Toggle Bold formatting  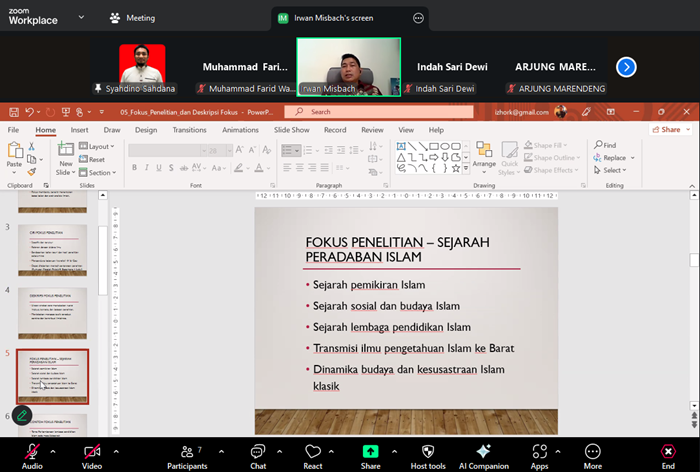click(134, 167)
